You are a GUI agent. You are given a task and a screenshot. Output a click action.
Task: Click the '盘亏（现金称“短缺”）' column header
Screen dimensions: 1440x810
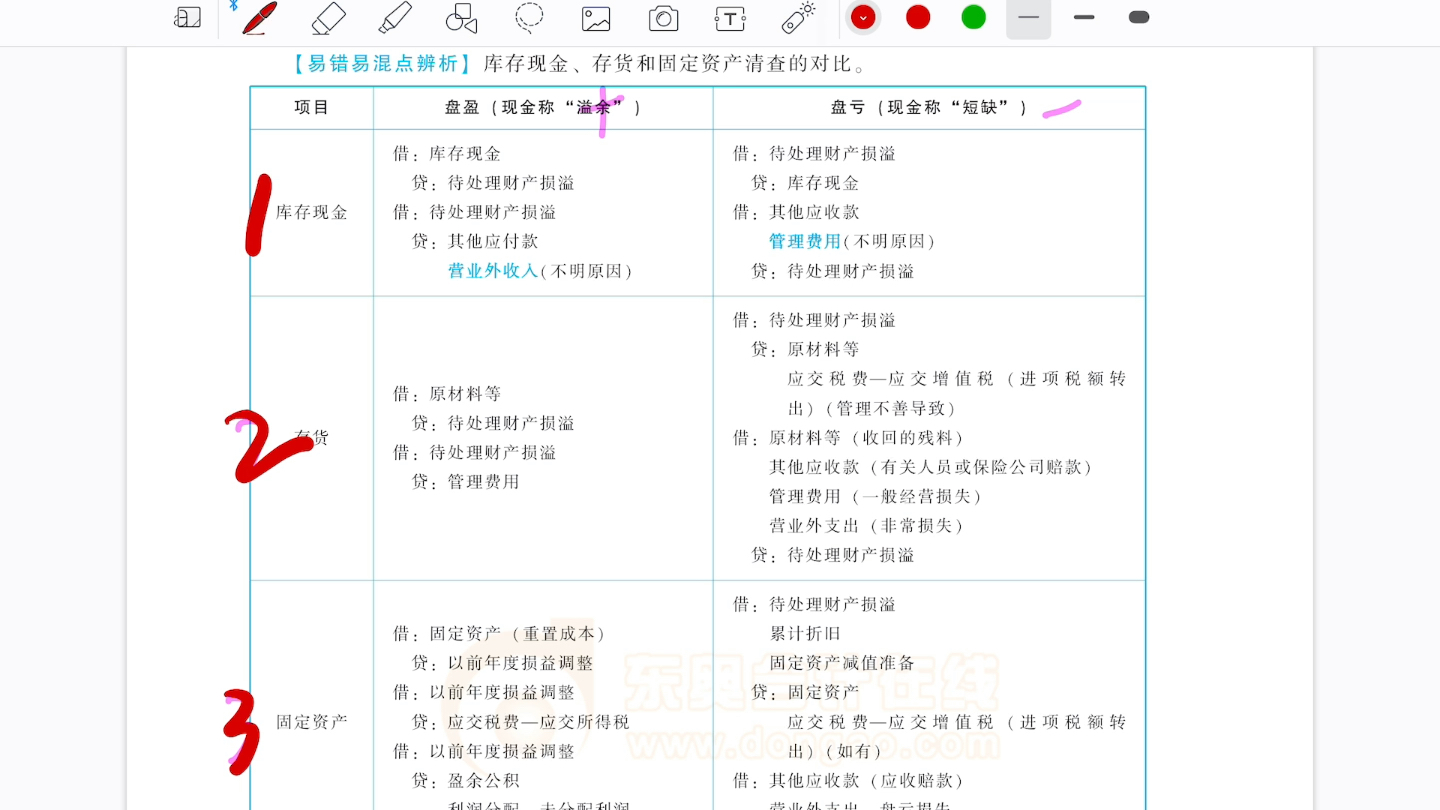929,107
